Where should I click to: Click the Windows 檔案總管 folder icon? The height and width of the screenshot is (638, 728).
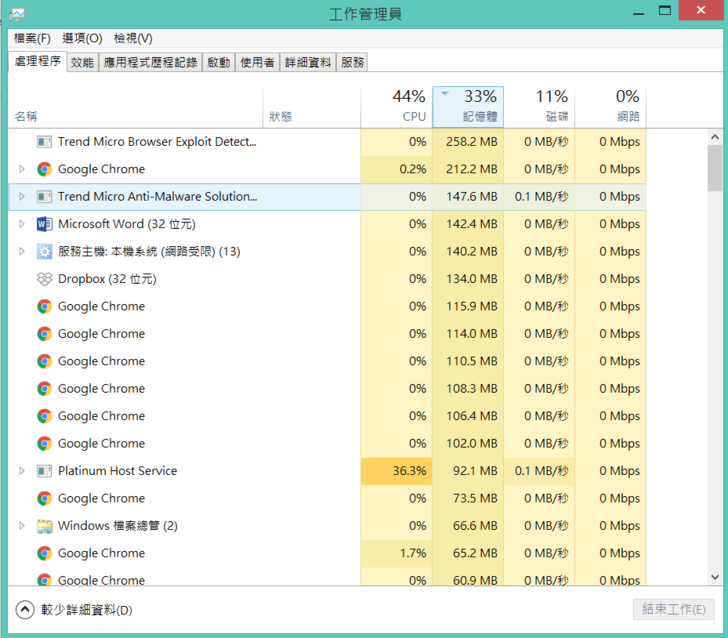(x=44, y=526)
